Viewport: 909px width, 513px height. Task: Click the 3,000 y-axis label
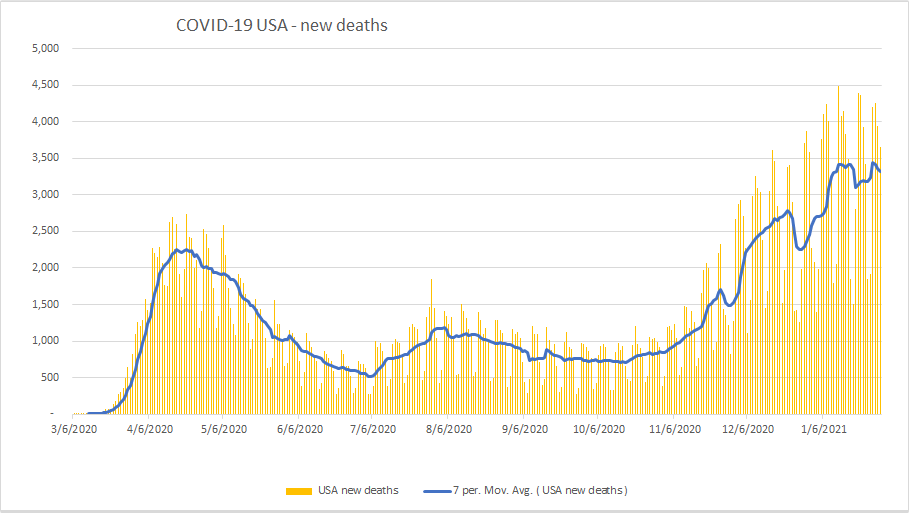click(45, 194)
